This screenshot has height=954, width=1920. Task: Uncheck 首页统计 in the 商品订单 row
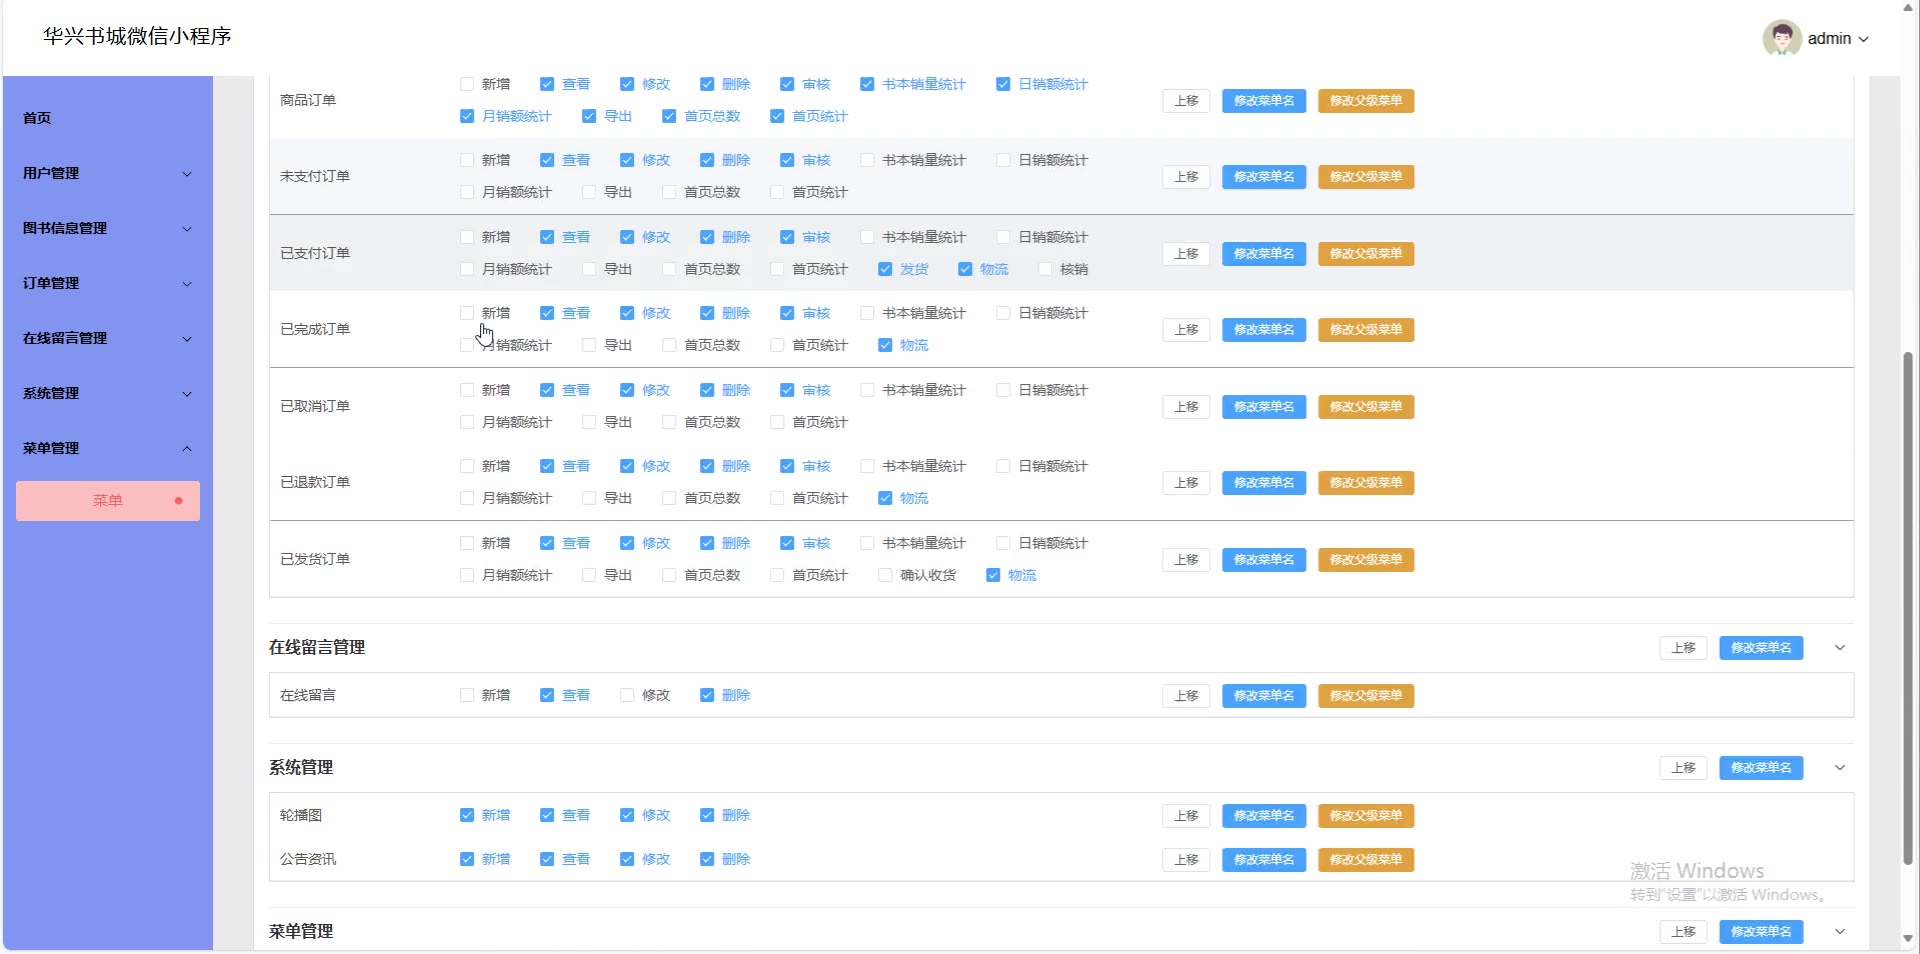point(777,116)
